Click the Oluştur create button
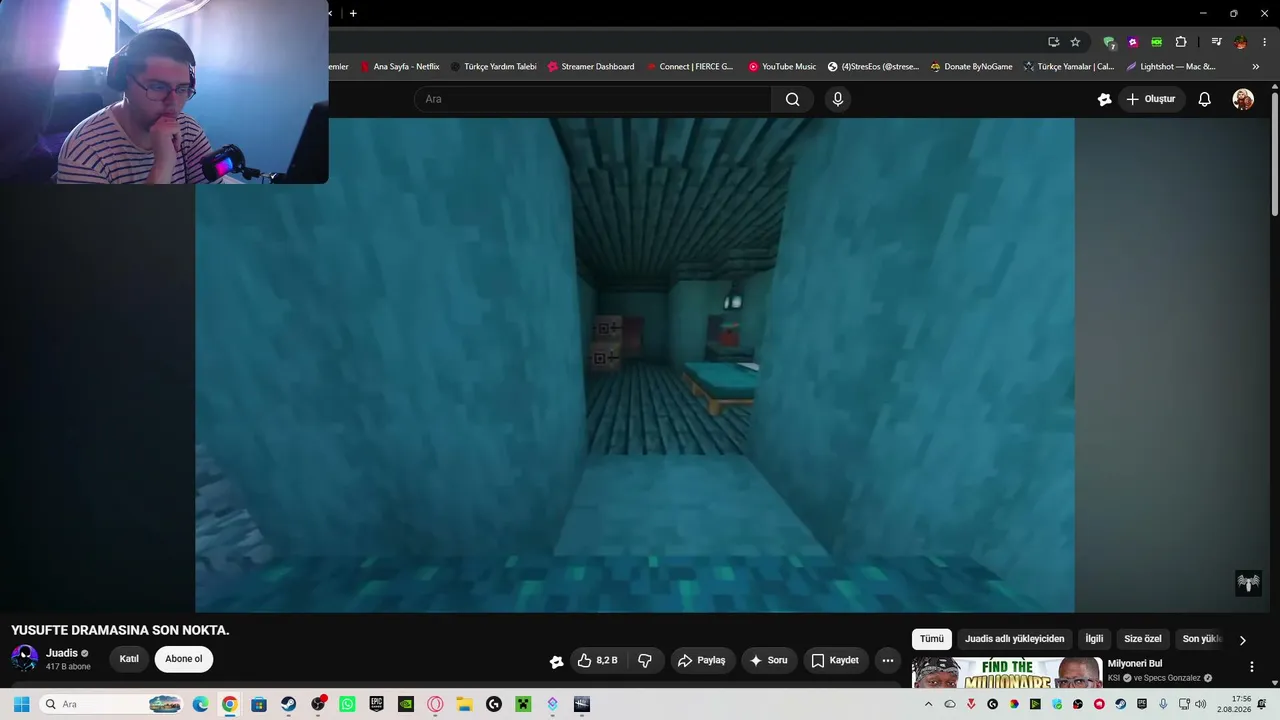The width and height of the screenshot is (1280, 720). 1152,99
